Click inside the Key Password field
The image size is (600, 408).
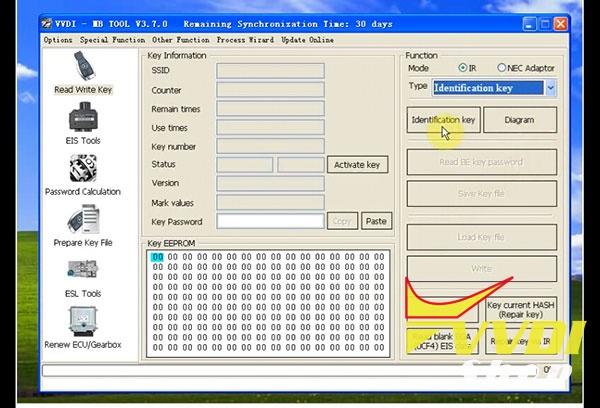(270, 222)
